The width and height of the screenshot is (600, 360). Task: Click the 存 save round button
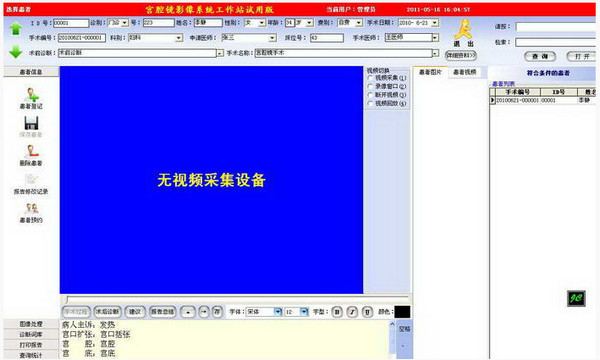pos(217,312)
